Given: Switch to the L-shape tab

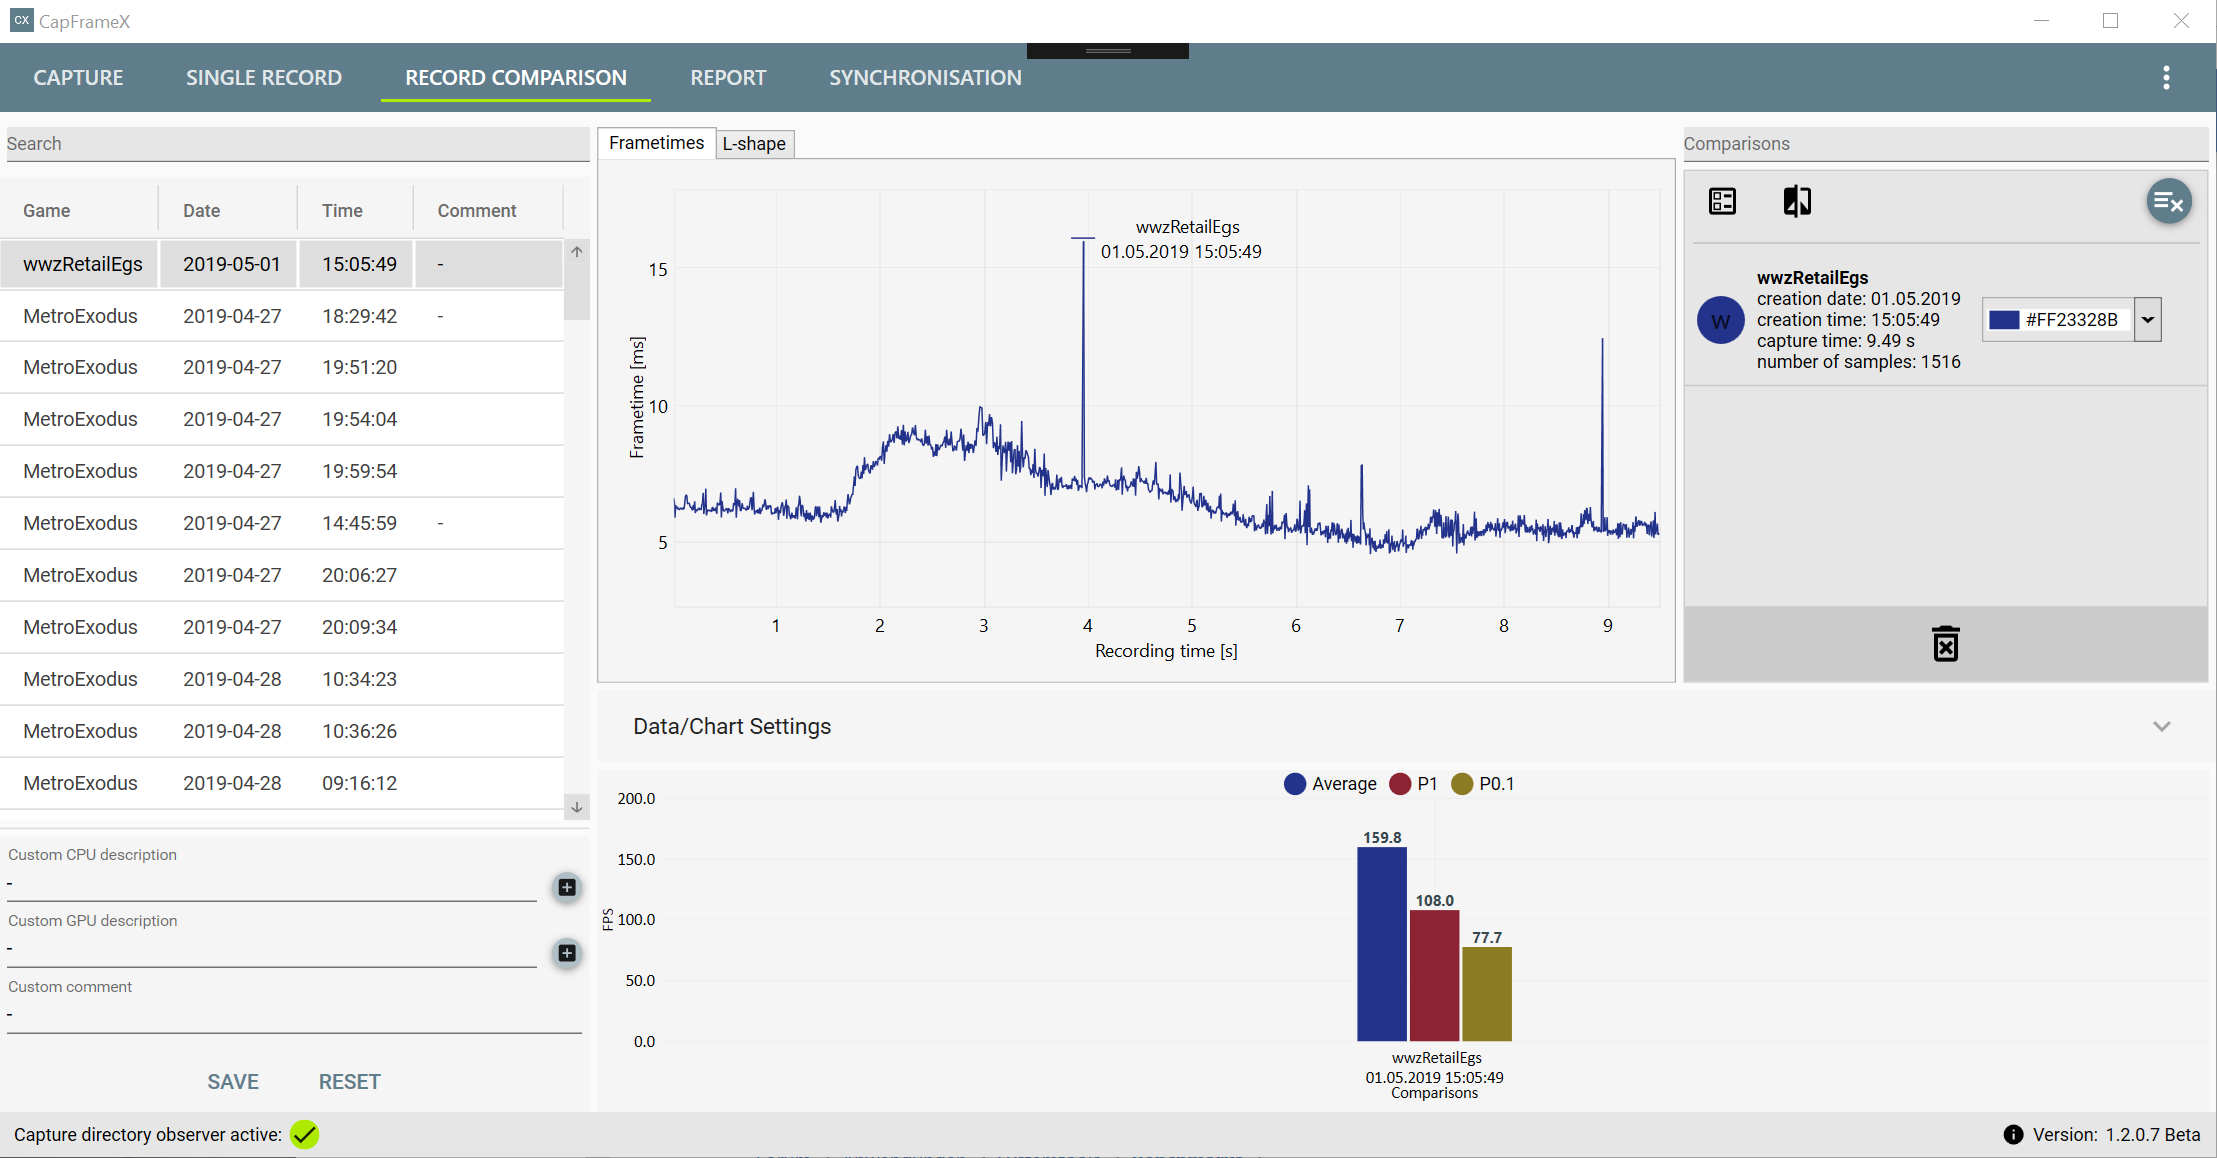Looking at the screenshot, I should [754, 144].
